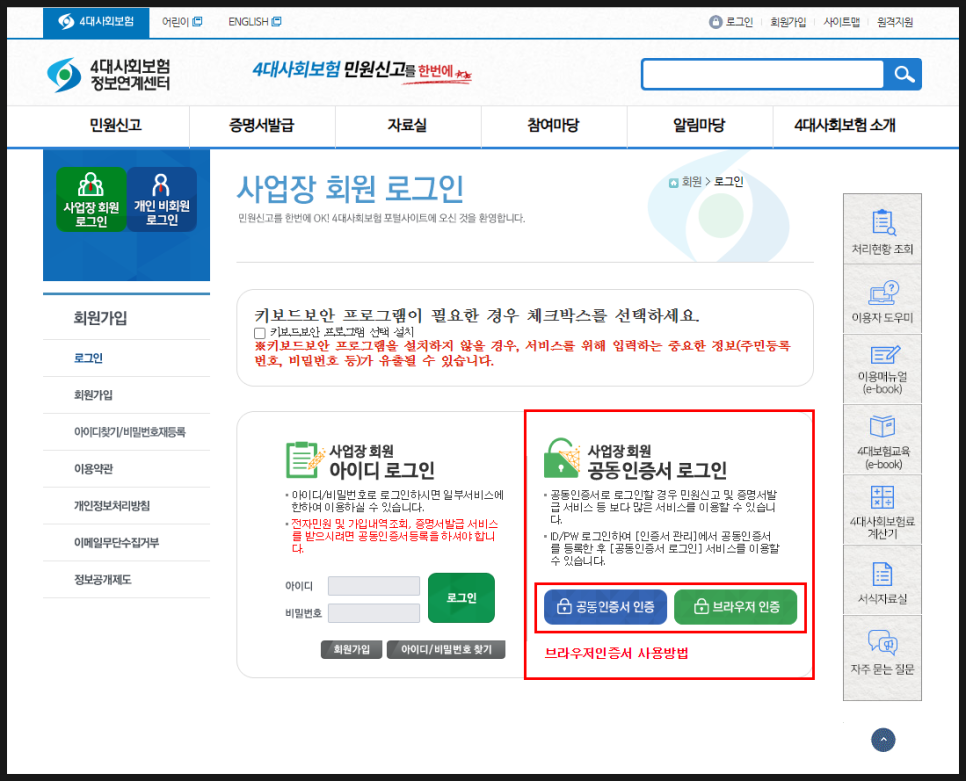Click the gray 회원가입 button under login
Screen dimensions: 966x781
[x=351, y=649]
